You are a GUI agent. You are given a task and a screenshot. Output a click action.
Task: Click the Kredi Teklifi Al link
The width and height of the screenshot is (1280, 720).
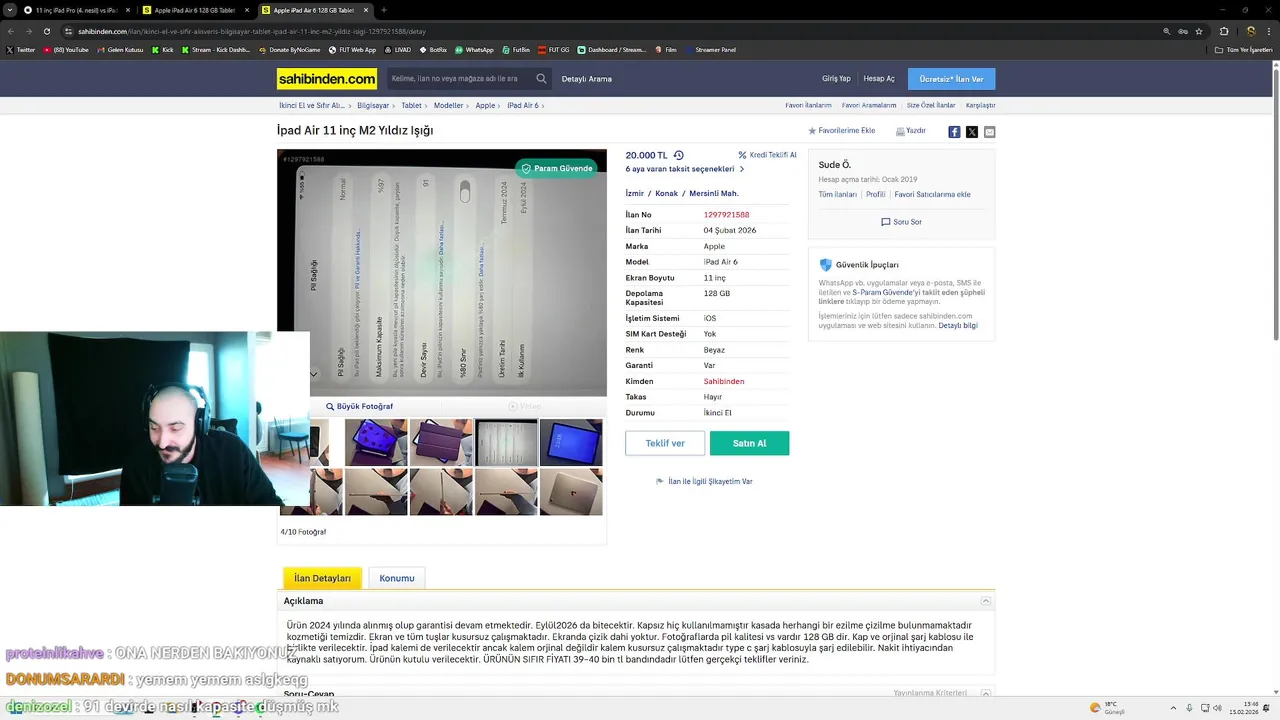(x=767, y=155)
